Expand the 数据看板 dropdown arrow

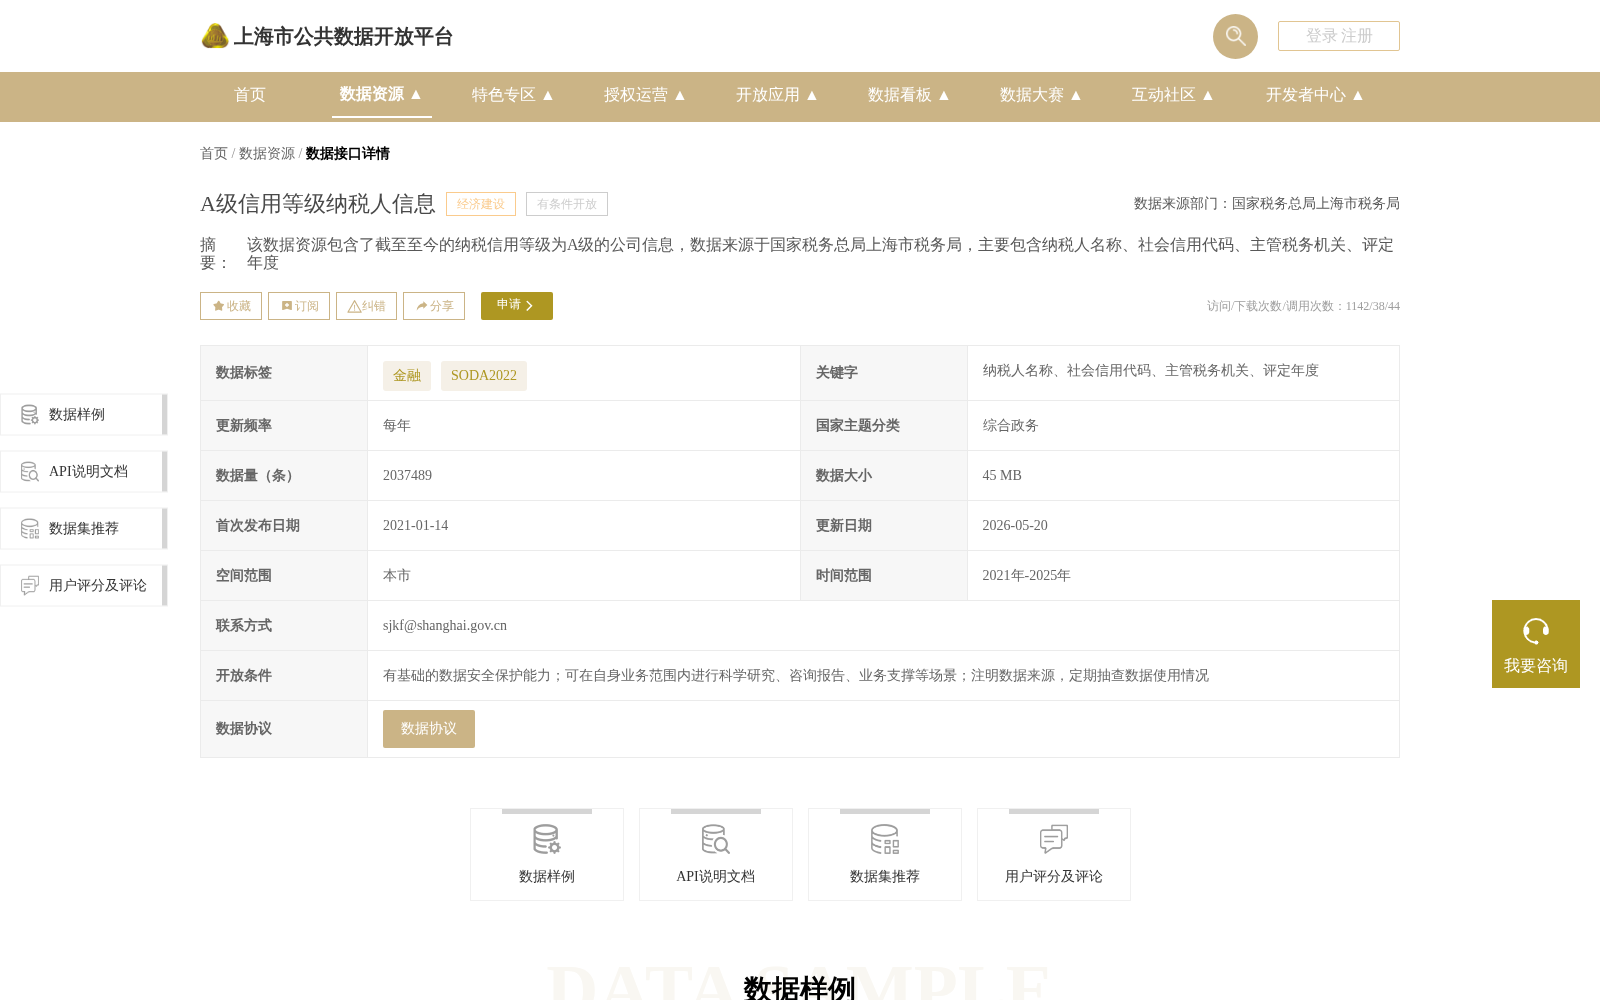tap(944, 95)
